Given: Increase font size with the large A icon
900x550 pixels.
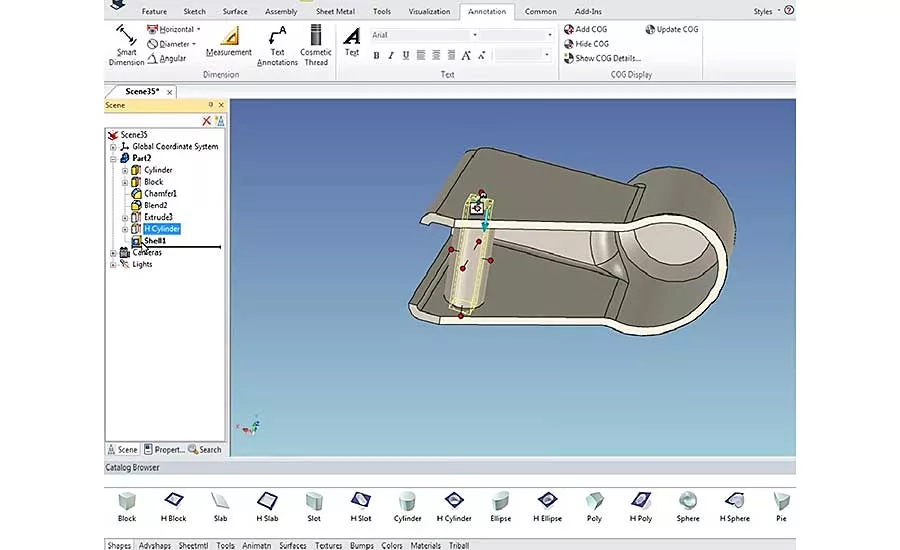Looking at the screenshot, I should coord(466,55).
